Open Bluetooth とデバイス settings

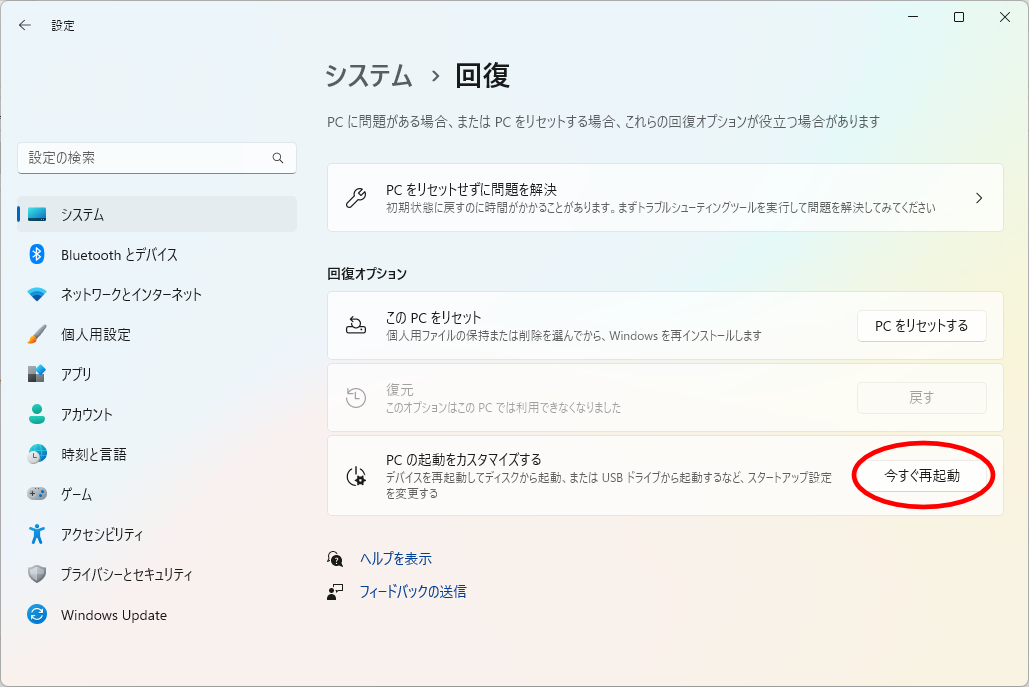point(118,255)
